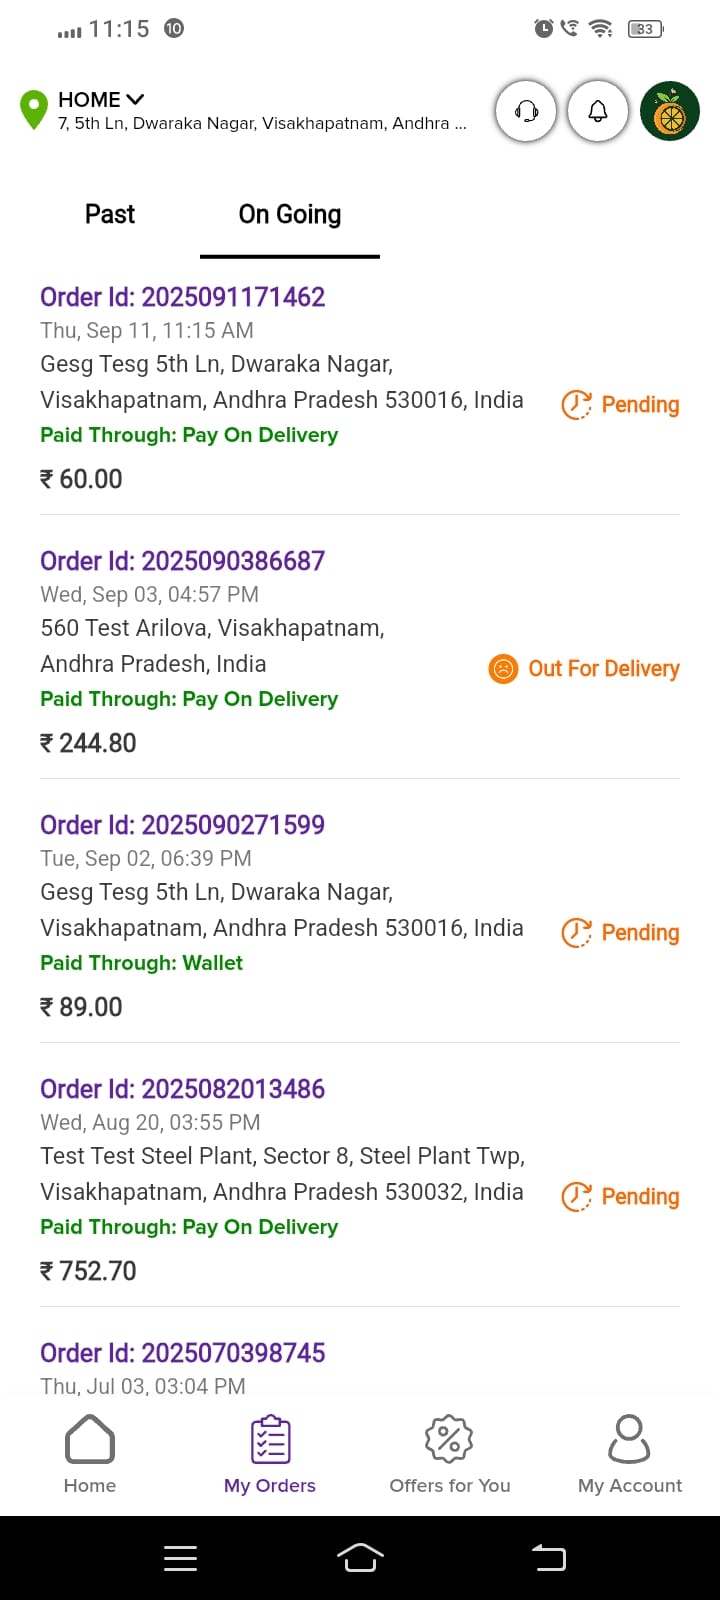Tap the delivery address text in the header
Image resolution: width=720 pixels, height=1600 pixels.
coord(262,124)
